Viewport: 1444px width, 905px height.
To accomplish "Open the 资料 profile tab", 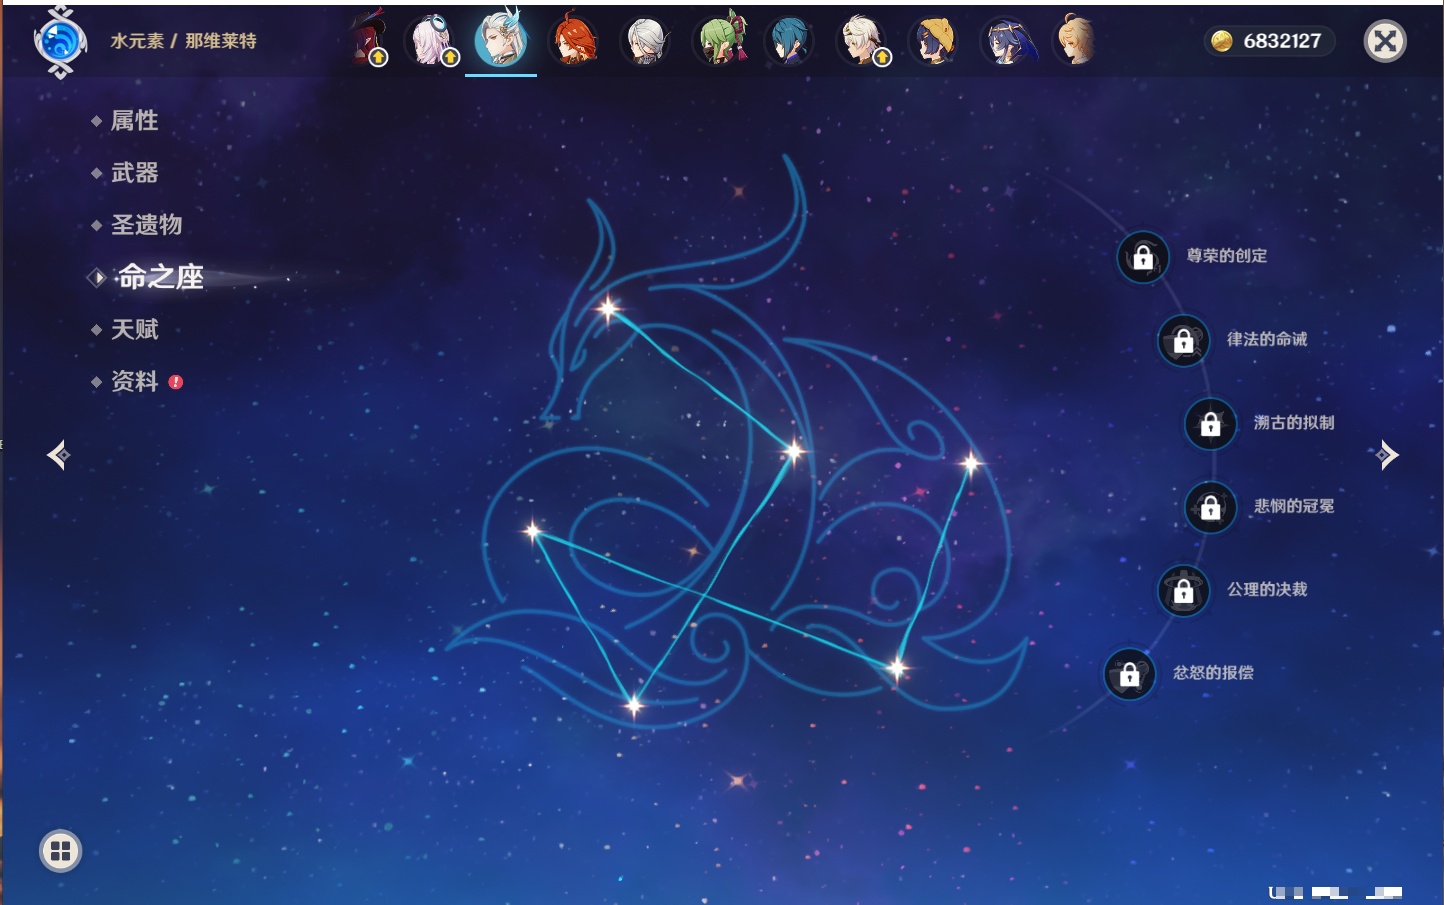I will coord(134,381).
